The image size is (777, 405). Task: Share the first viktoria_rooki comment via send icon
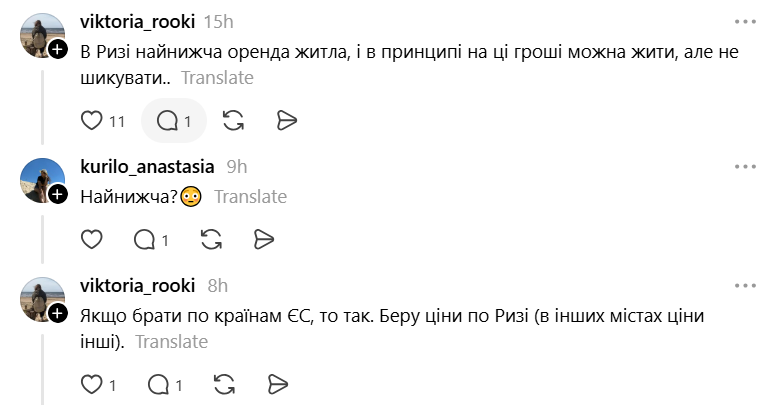(x=286, y=120)
